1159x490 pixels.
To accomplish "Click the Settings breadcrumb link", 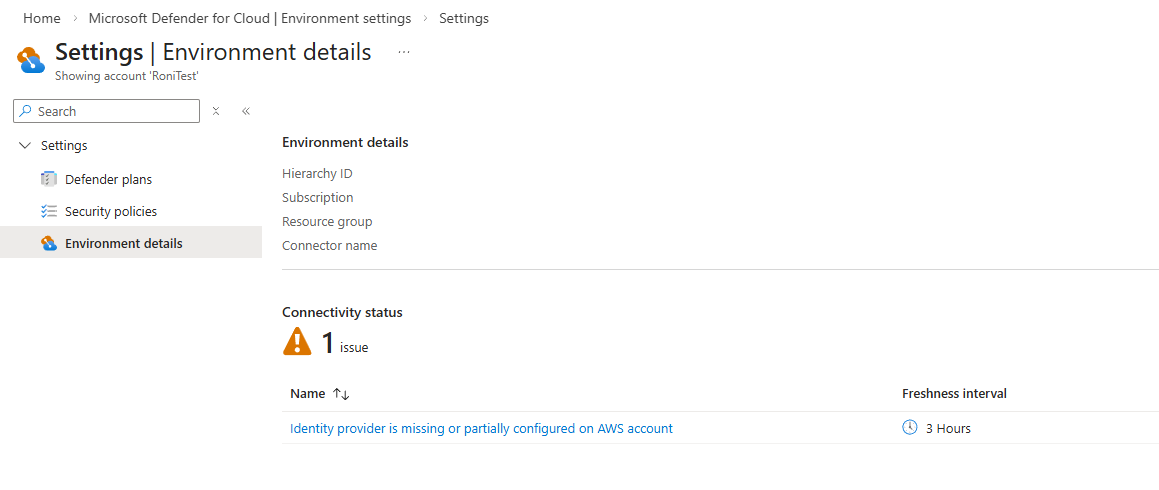I will (464, 18).
